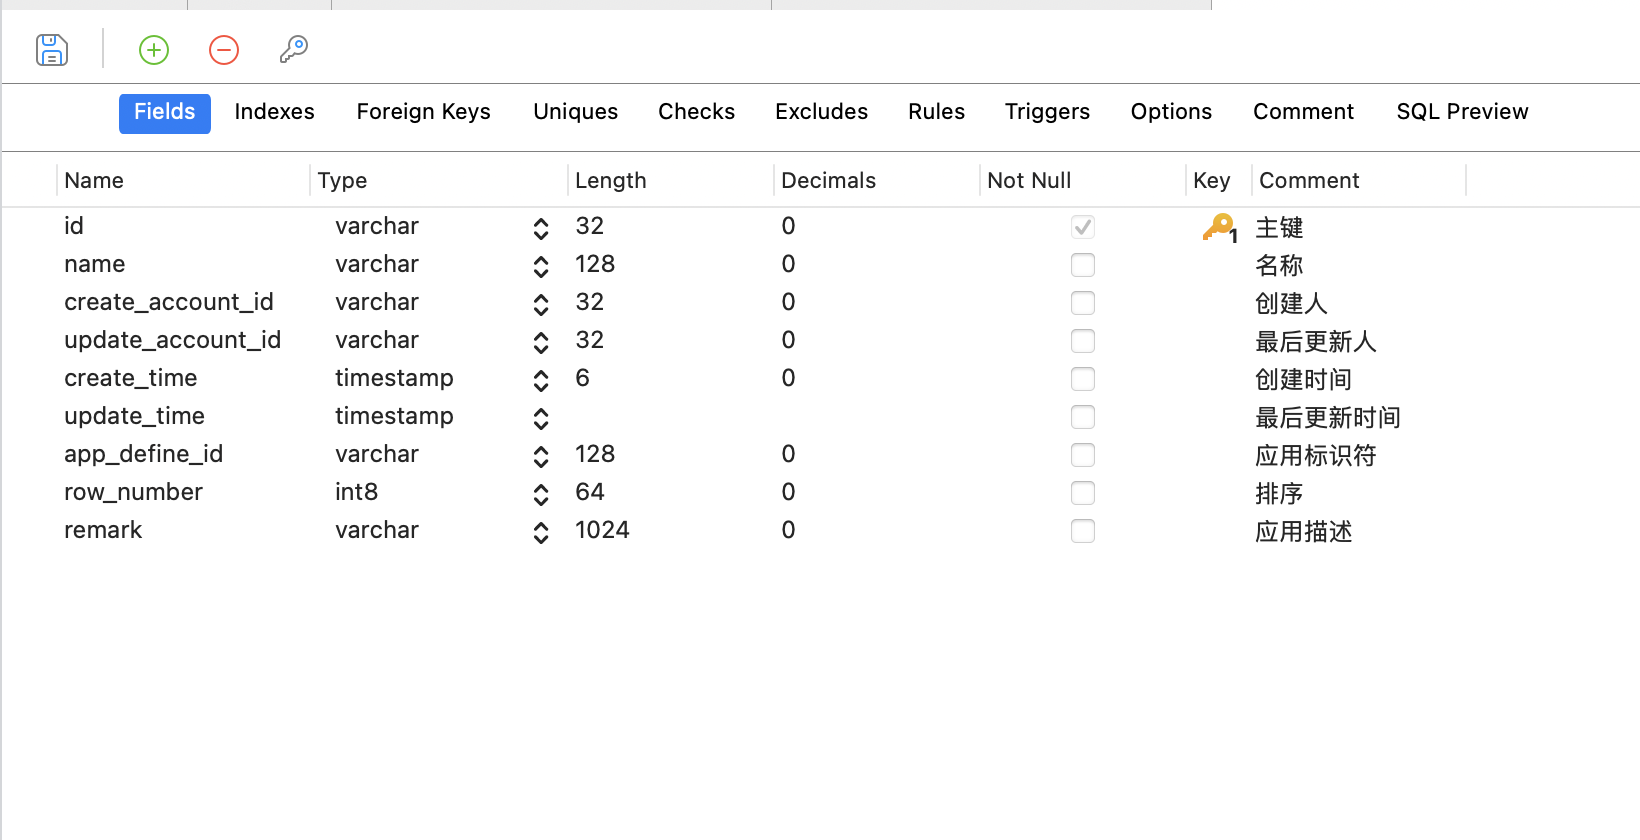Click length value 64 of row_number
1640x840 pixels.
[590, 493]
